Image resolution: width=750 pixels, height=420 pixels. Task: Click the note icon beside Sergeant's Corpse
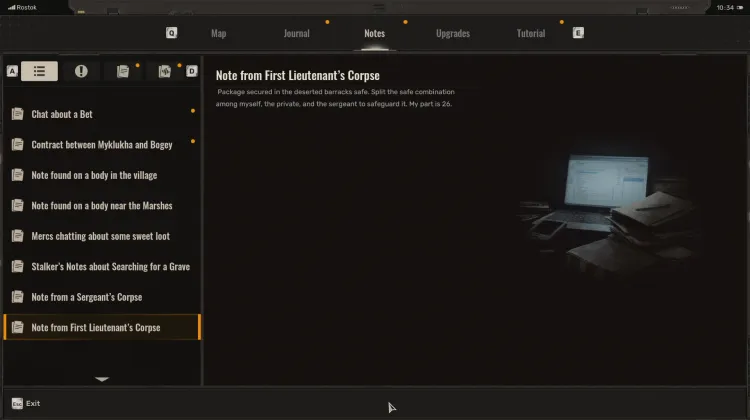click(x=18, y=297)
